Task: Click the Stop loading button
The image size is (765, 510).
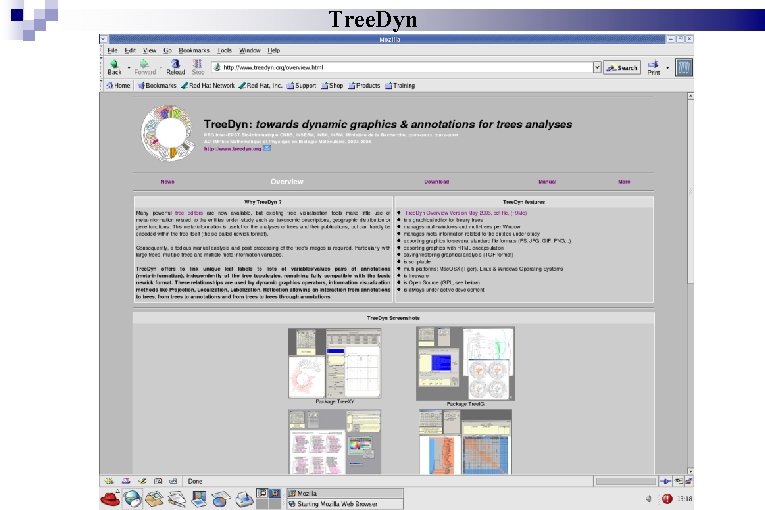Action: pyautogui.click(x=198, y=67)
